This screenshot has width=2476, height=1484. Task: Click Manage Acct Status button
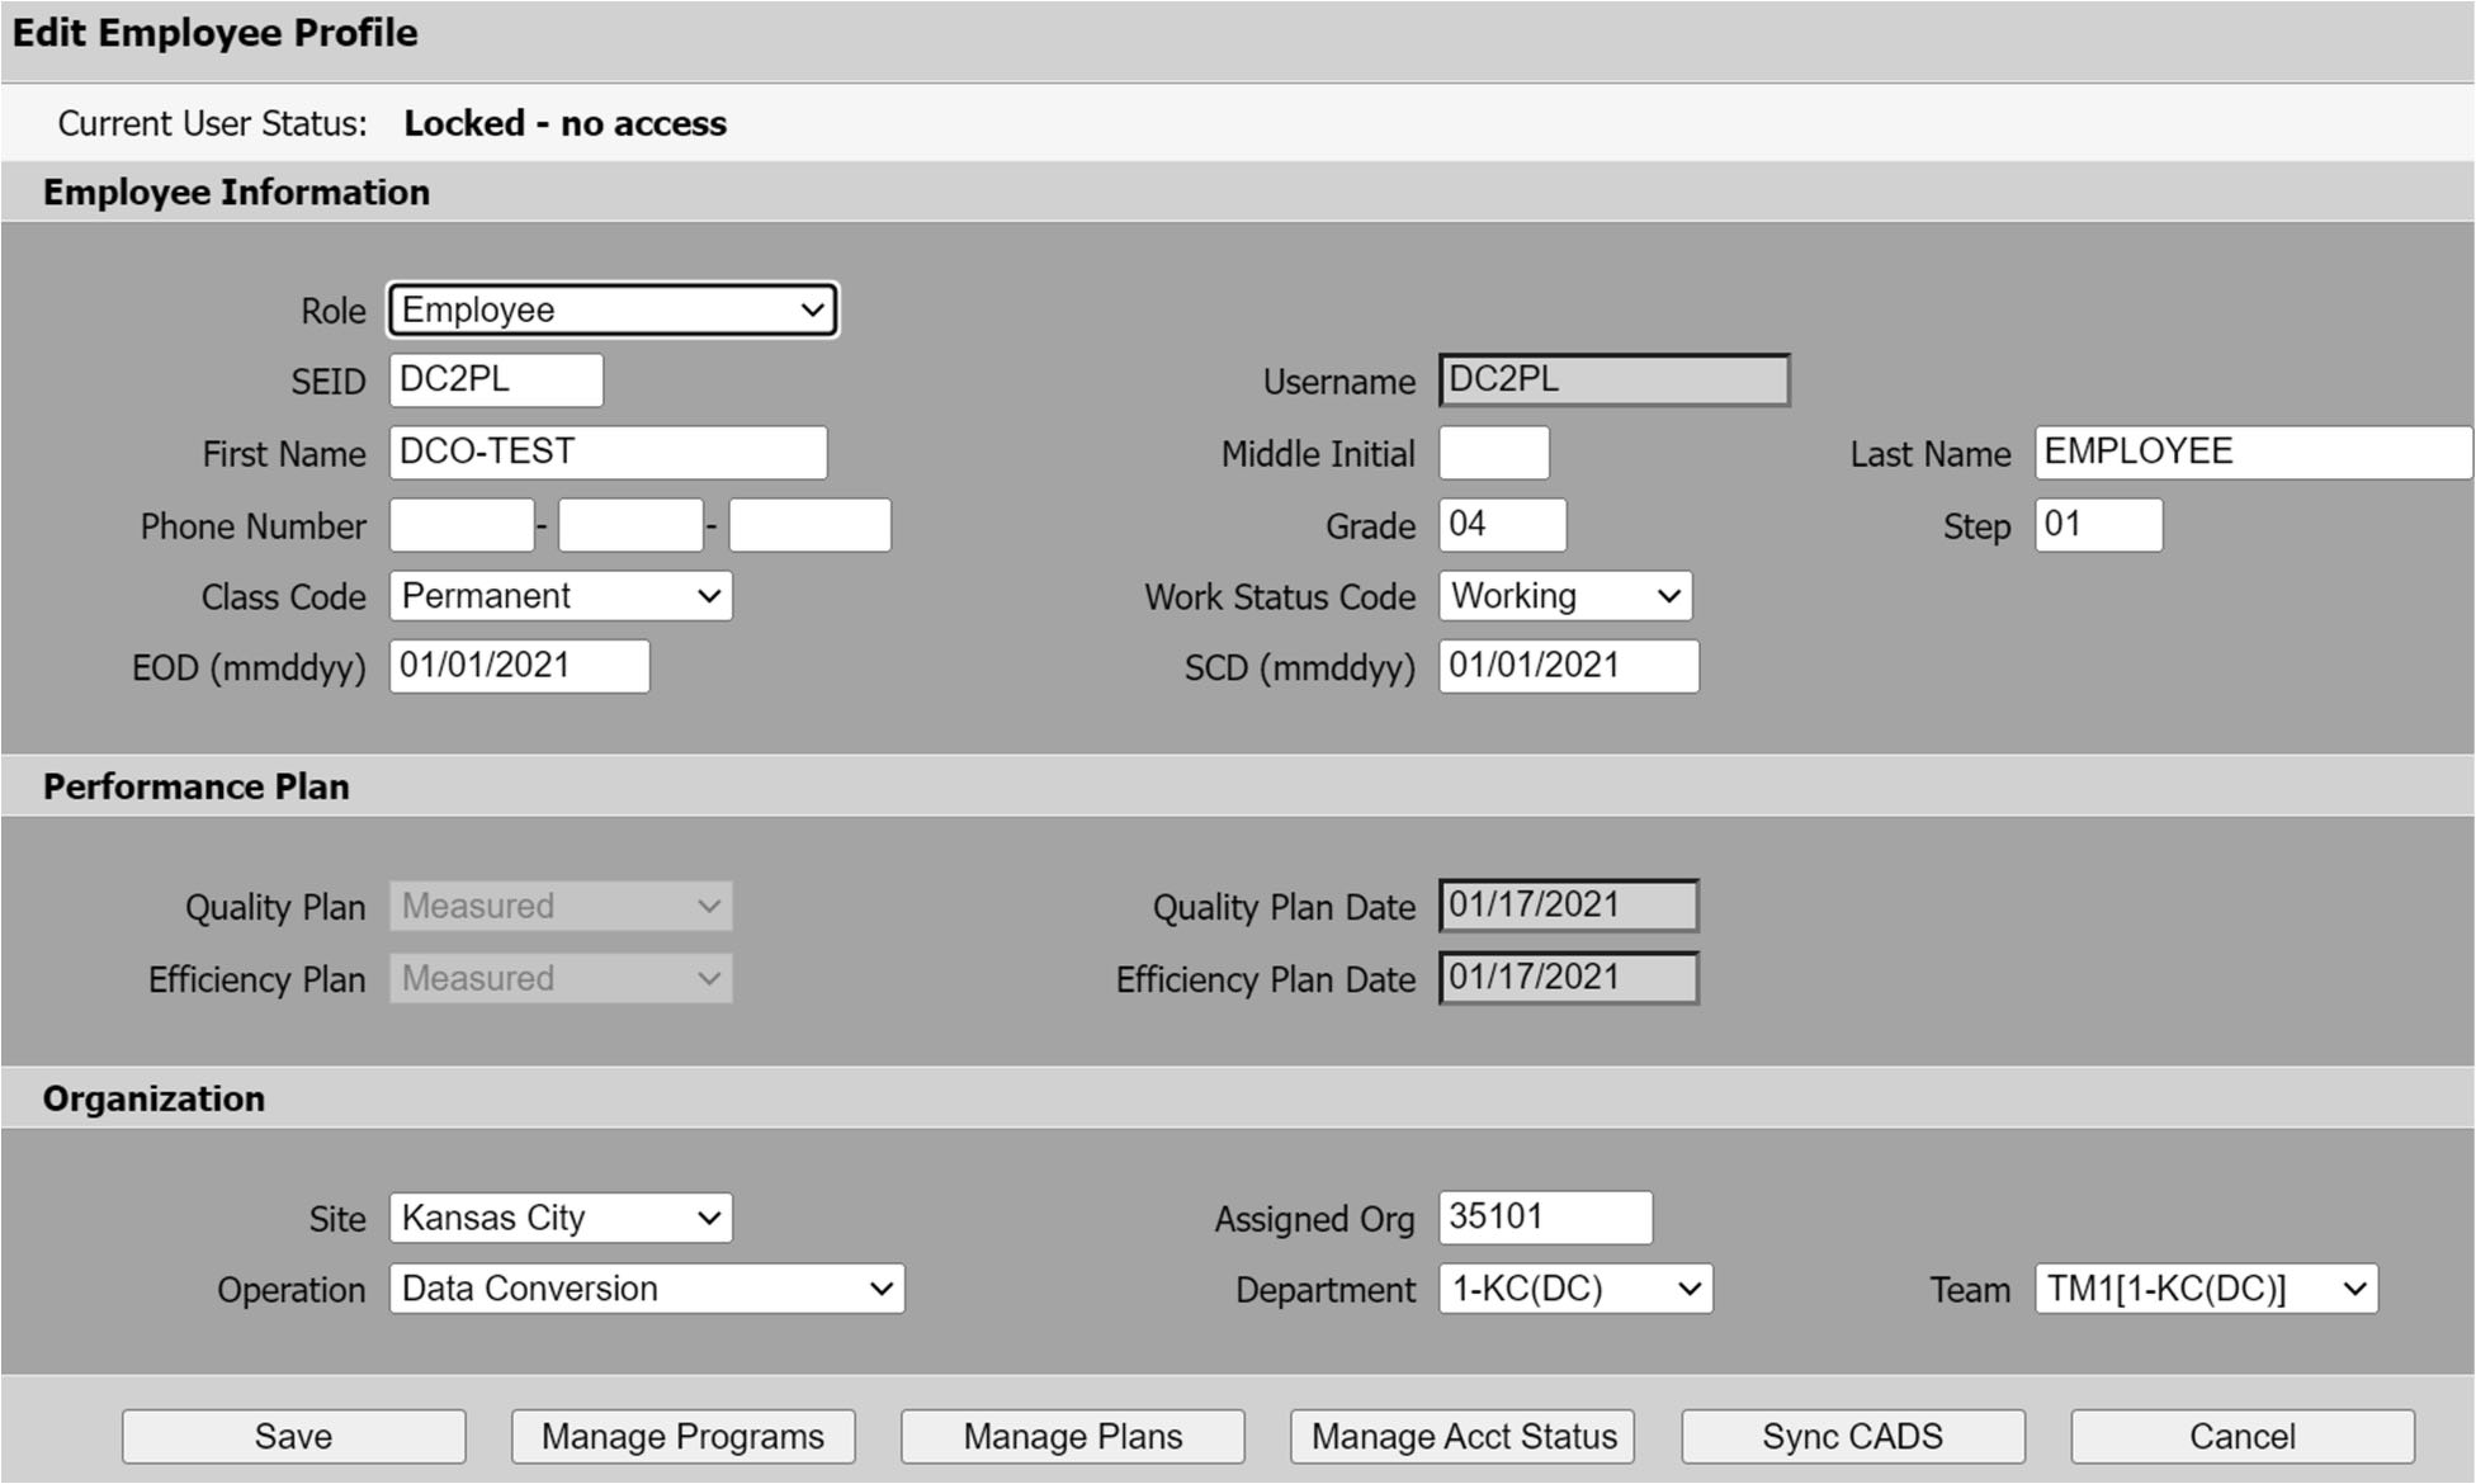pos(1463,1436)
